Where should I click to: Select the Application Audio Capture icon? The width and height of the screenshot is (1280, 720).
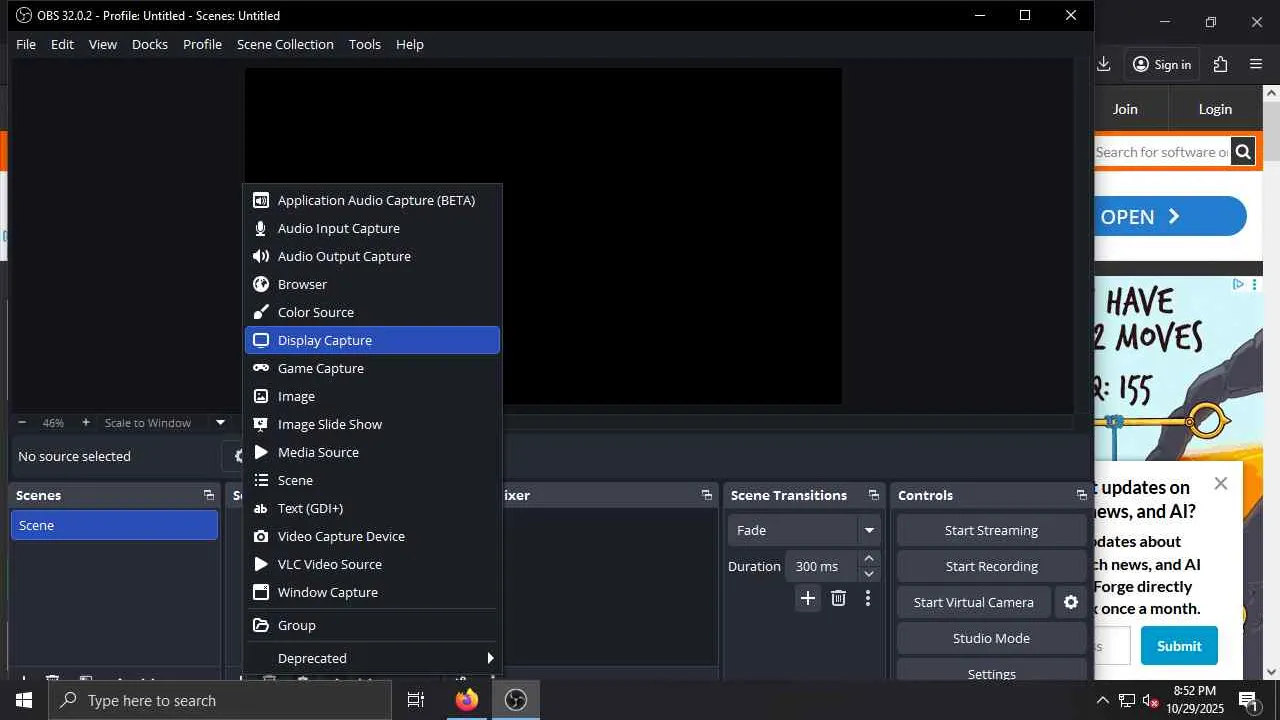click(261, 200)
